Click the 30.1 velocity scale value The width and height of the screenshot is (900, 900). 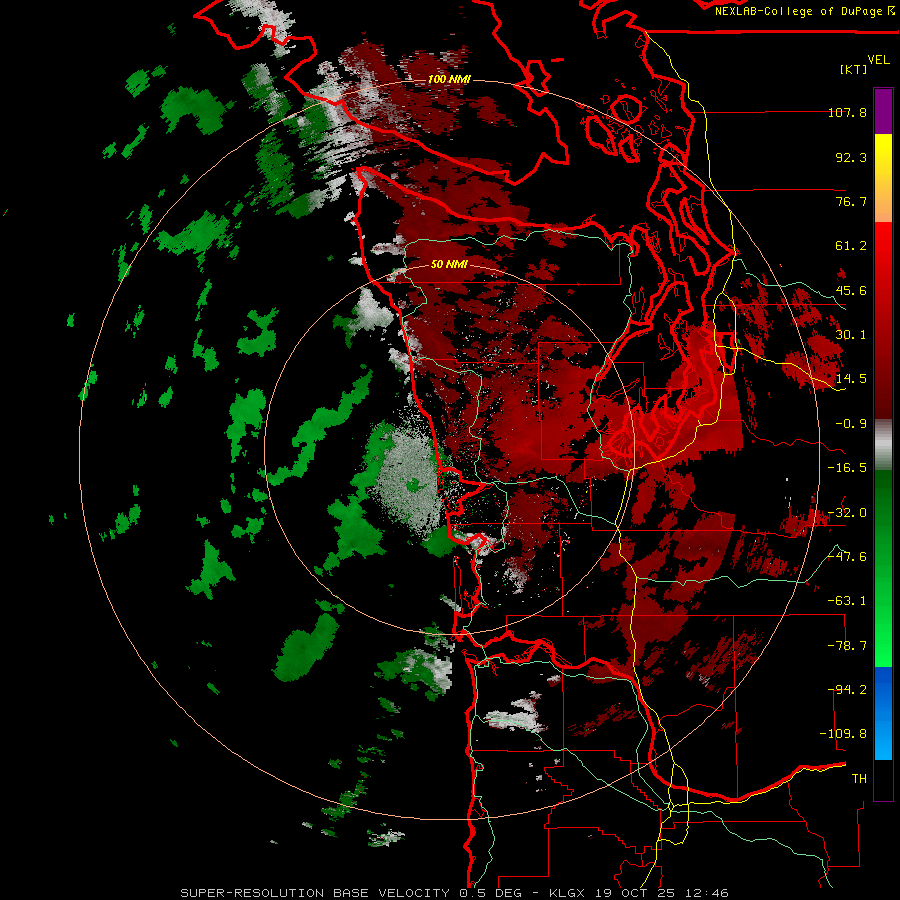pos(851,335)
